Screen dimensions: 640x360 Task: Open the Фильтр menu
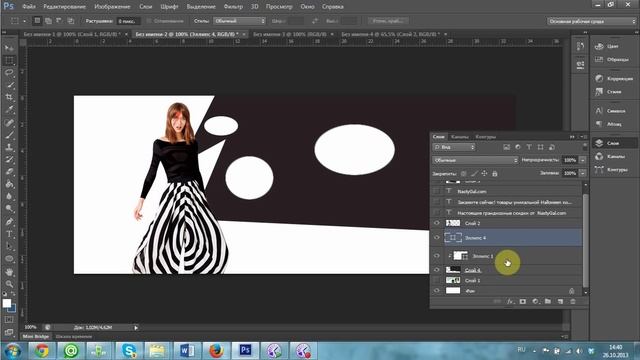tap(233, 7)
